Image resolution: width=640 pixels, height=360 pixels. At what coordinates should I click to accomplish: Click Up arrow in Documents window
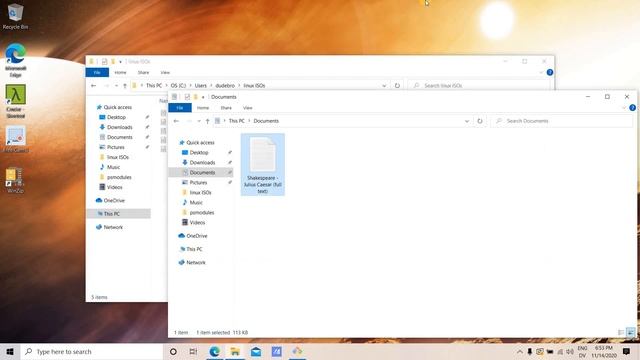point(207,121)
